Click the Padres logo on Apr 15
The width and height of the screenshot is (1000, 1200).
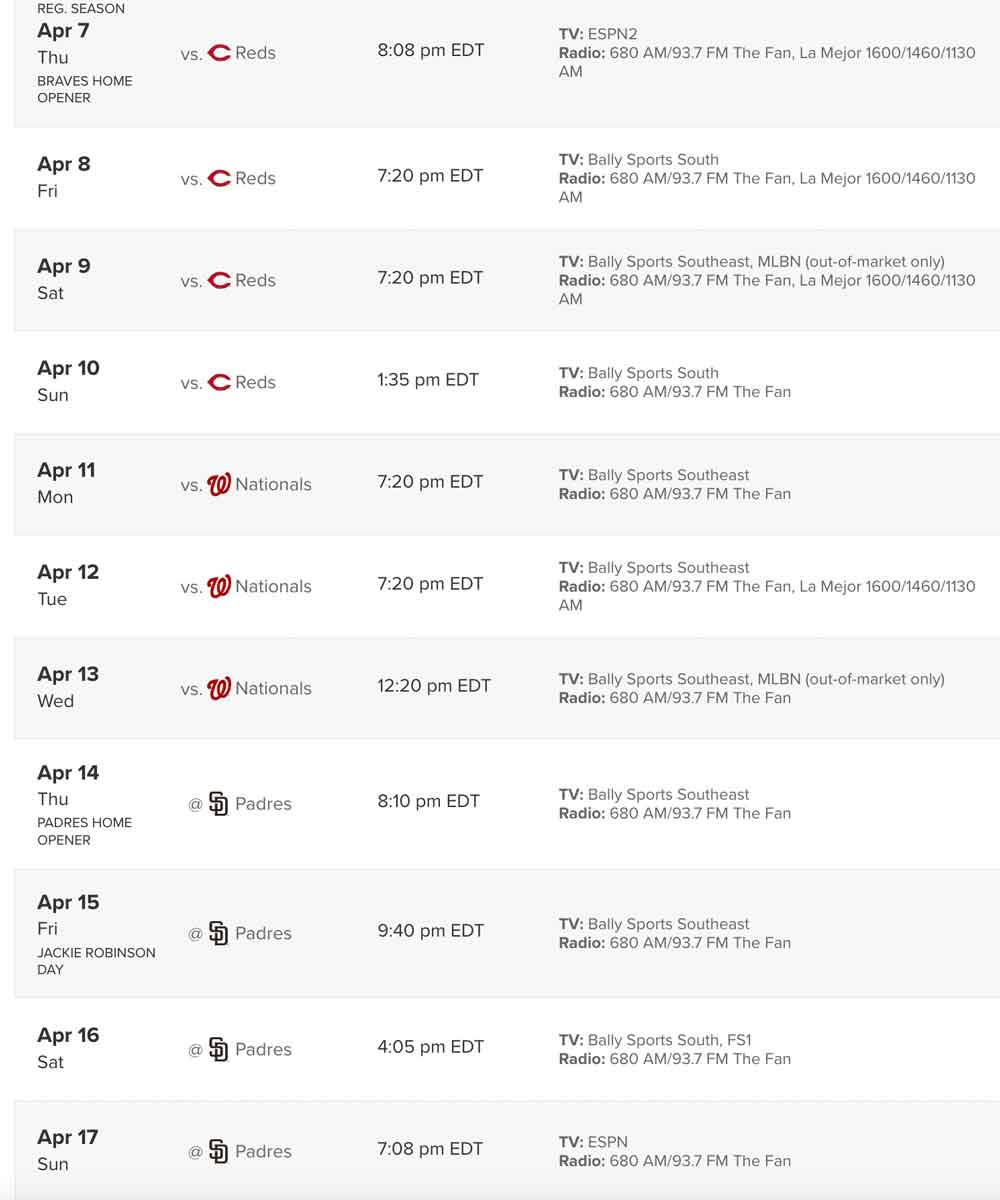click(219, 934)
